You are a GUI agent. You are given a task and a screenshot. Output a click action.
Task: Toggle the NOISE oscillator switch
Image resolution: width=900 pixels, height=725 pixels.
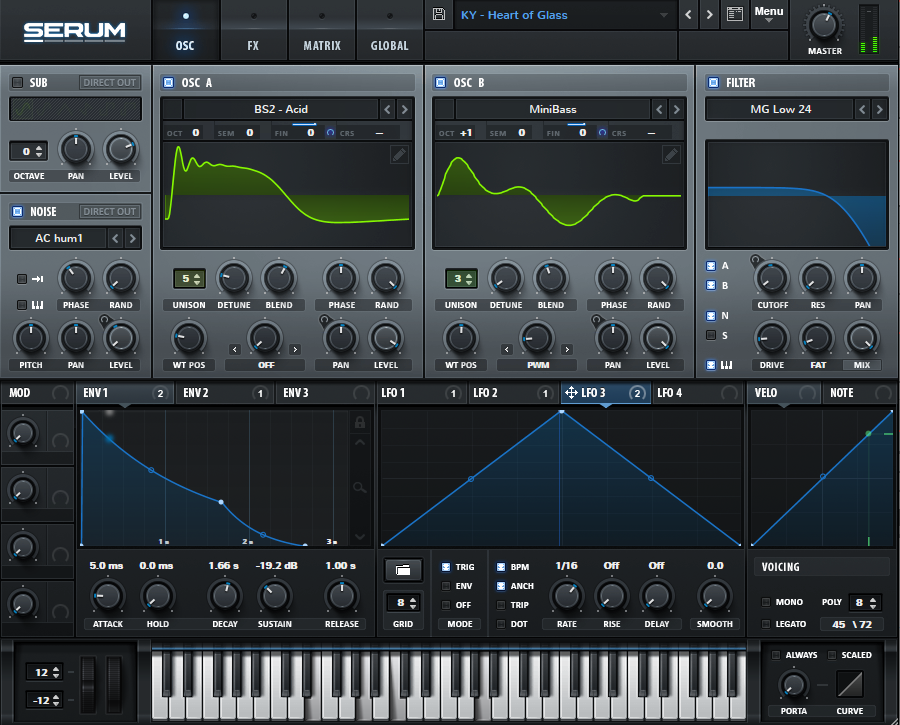coord(18,211)
